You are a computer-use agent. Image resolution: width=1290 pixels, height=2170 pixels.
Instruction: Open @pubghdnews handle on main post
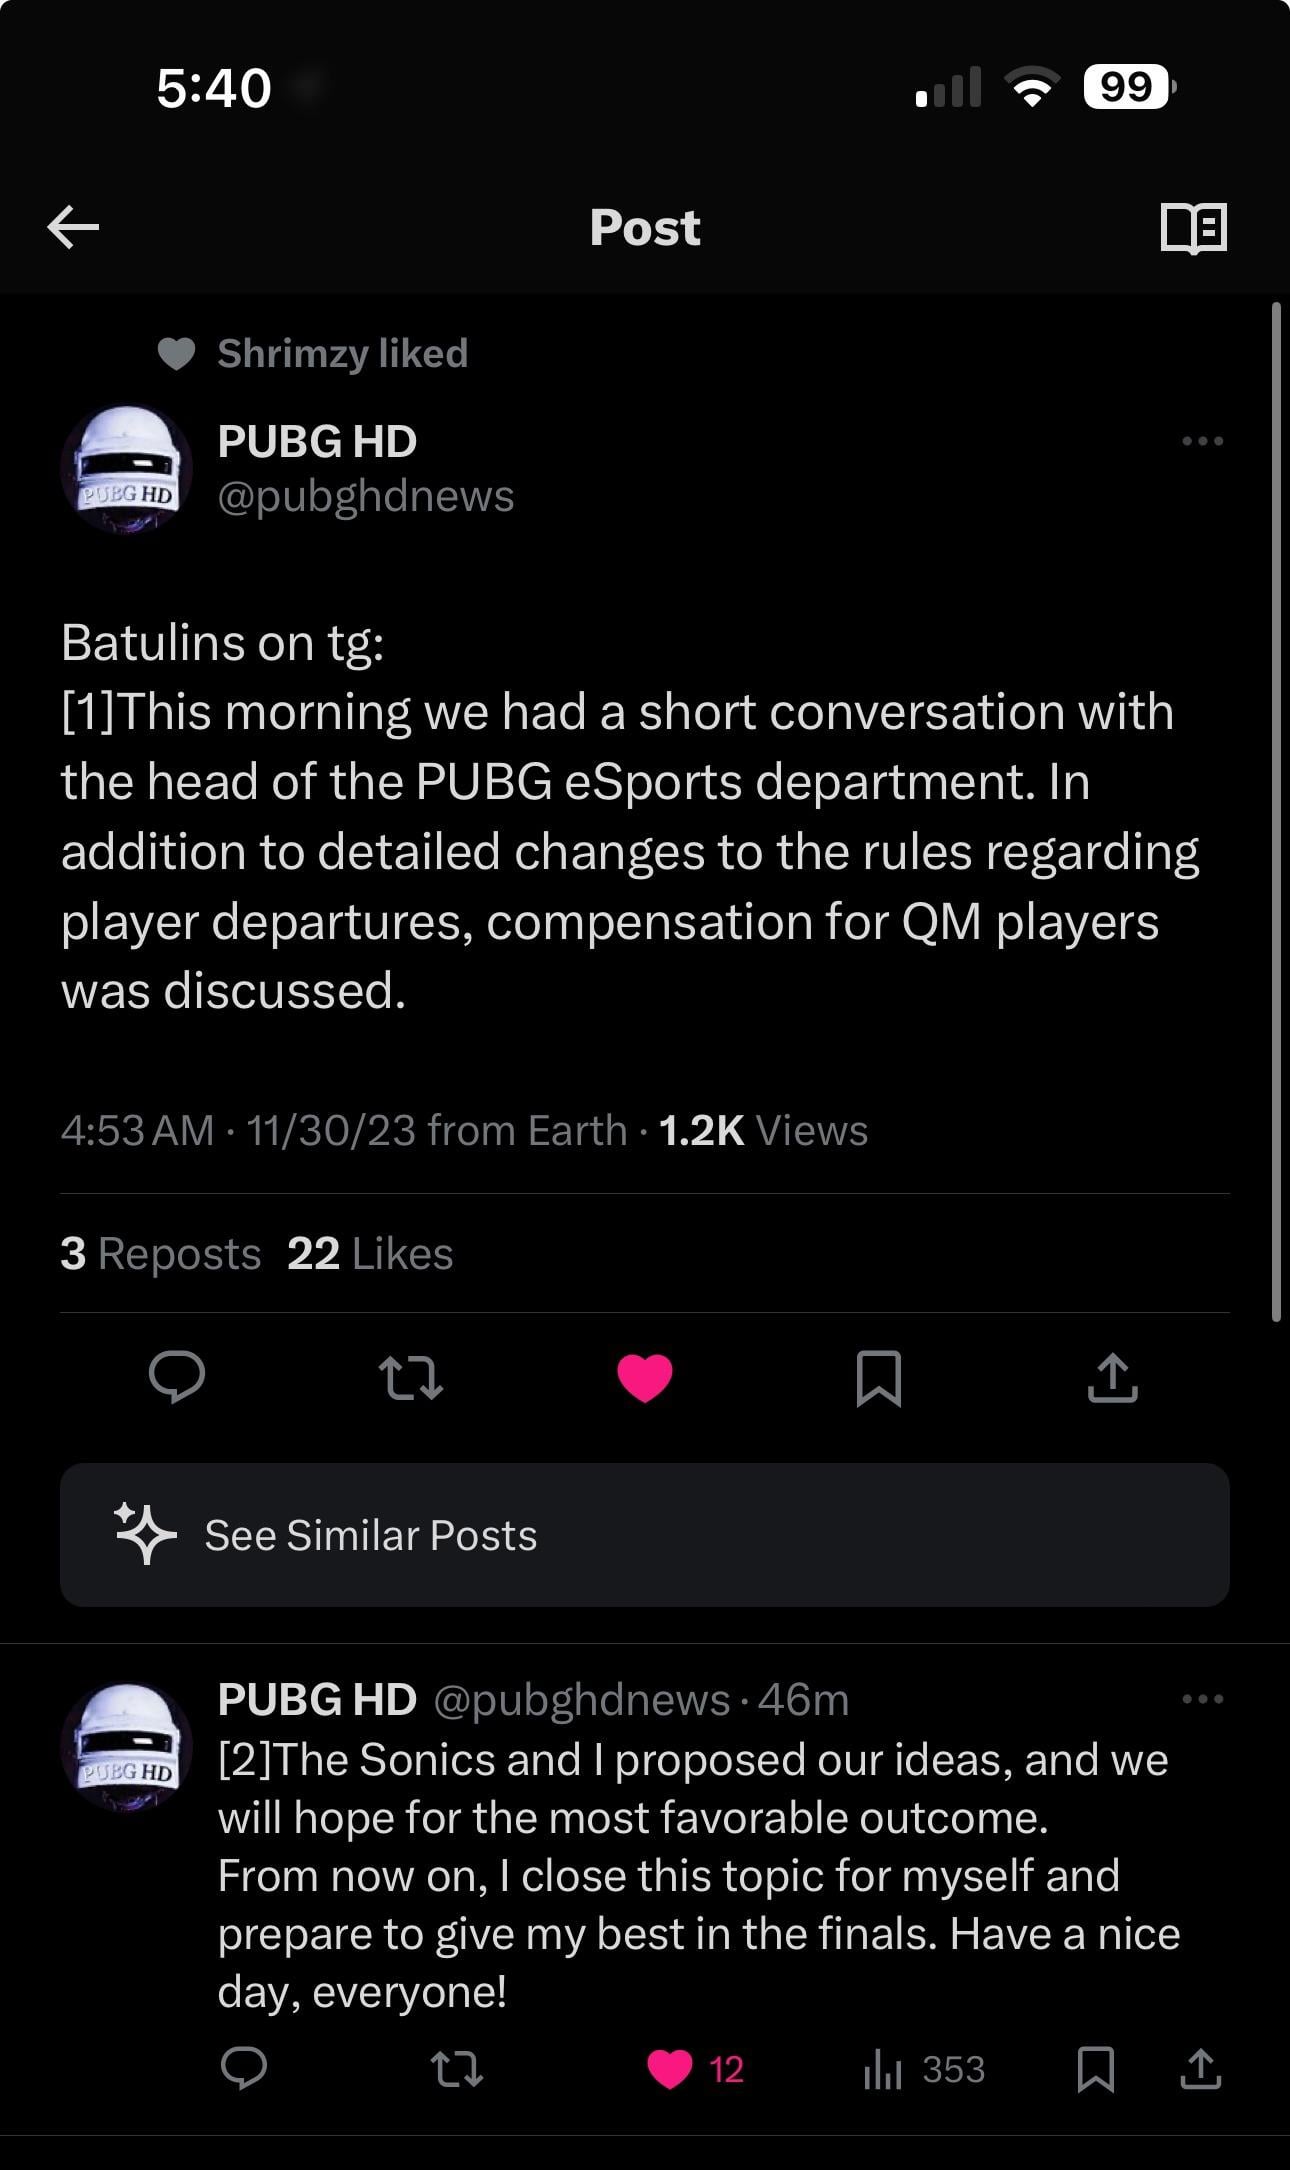point(366,496)
